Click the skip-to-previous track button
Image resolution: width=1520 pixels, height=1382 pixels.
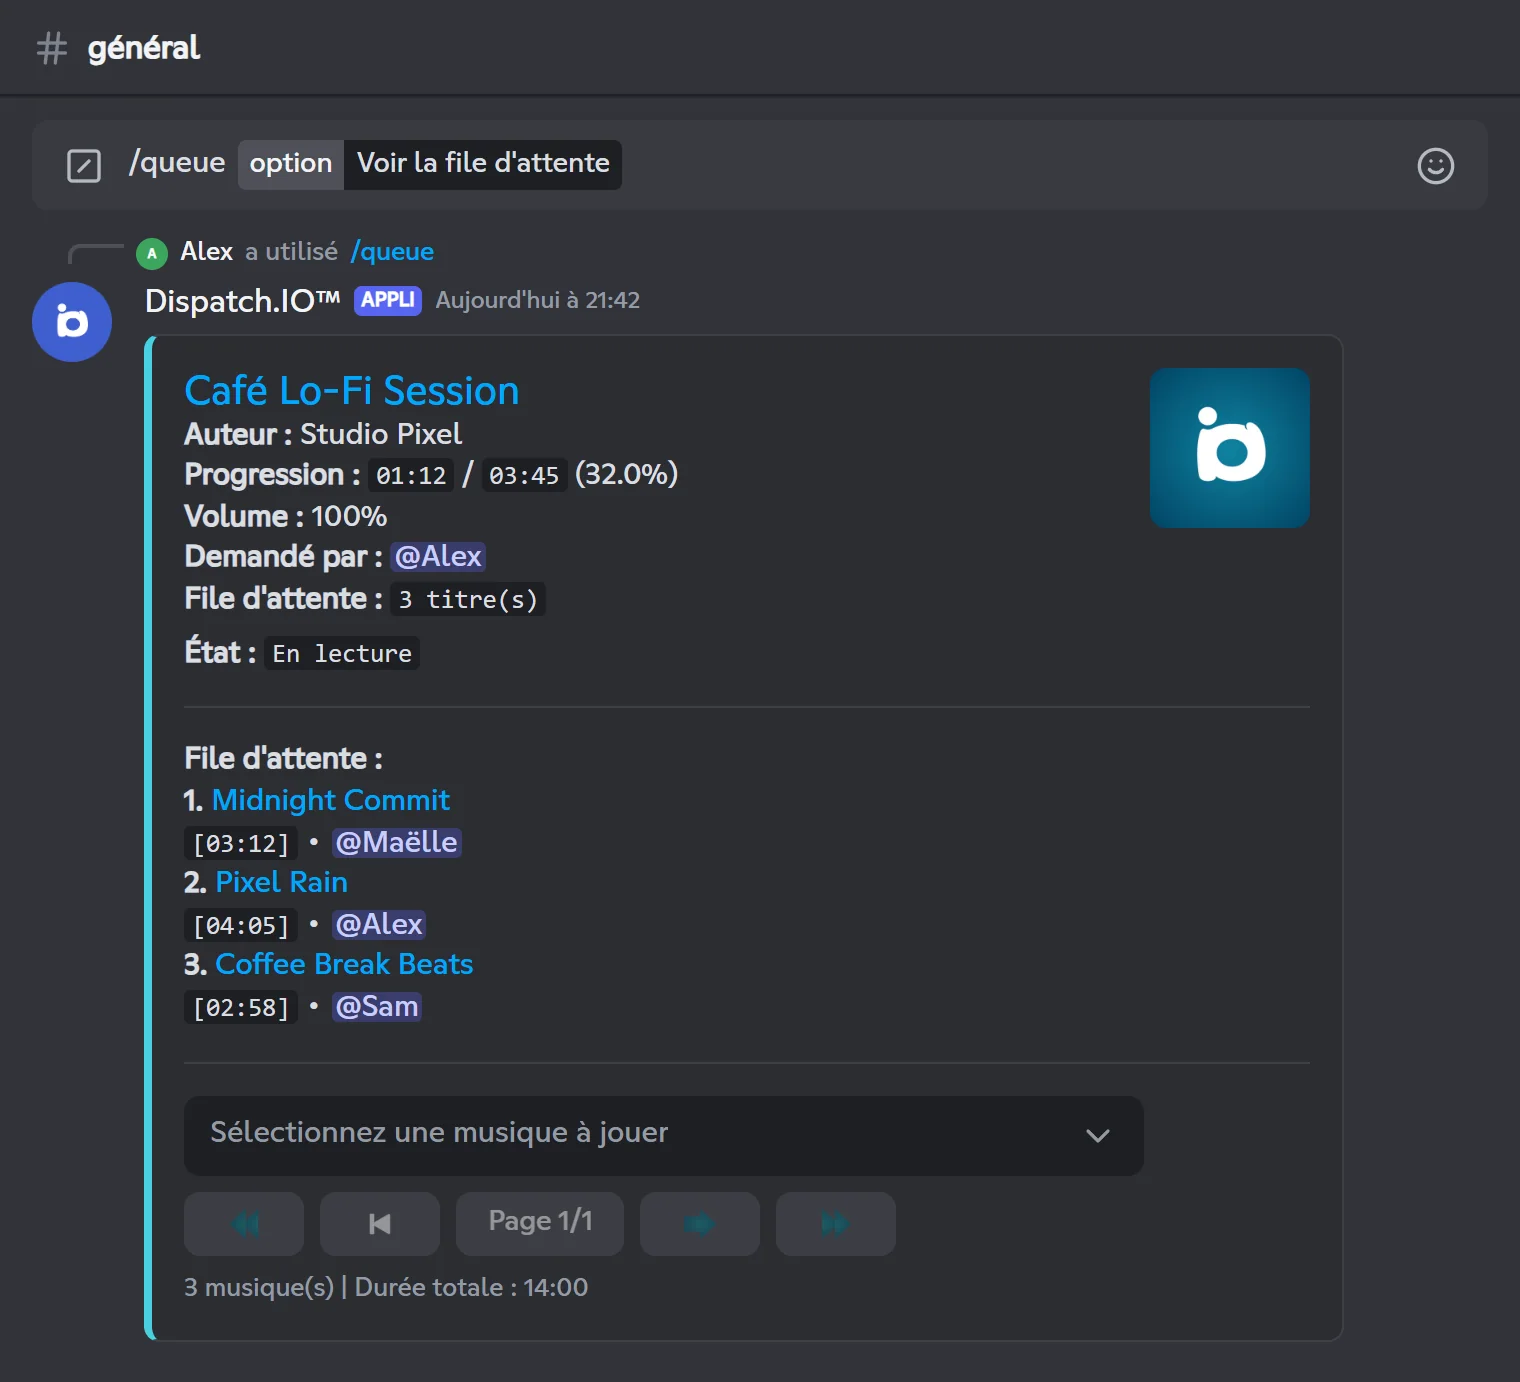[x=380, y=1223]
